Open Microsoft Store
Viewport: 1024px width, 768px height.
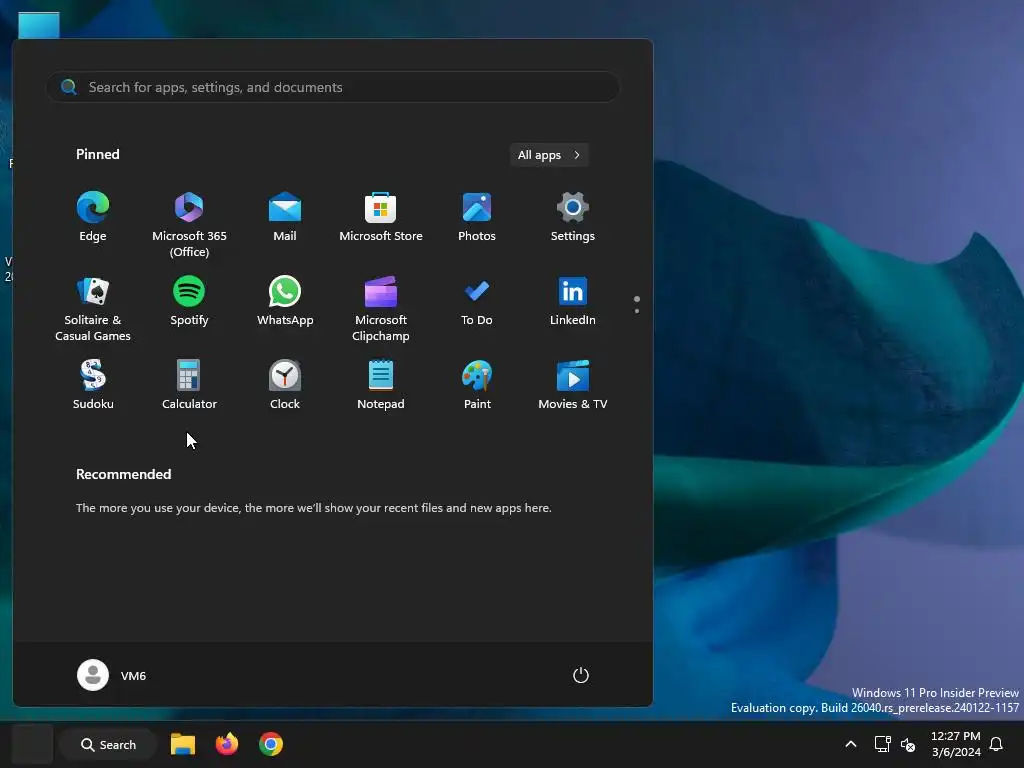[x=381, y=217]
